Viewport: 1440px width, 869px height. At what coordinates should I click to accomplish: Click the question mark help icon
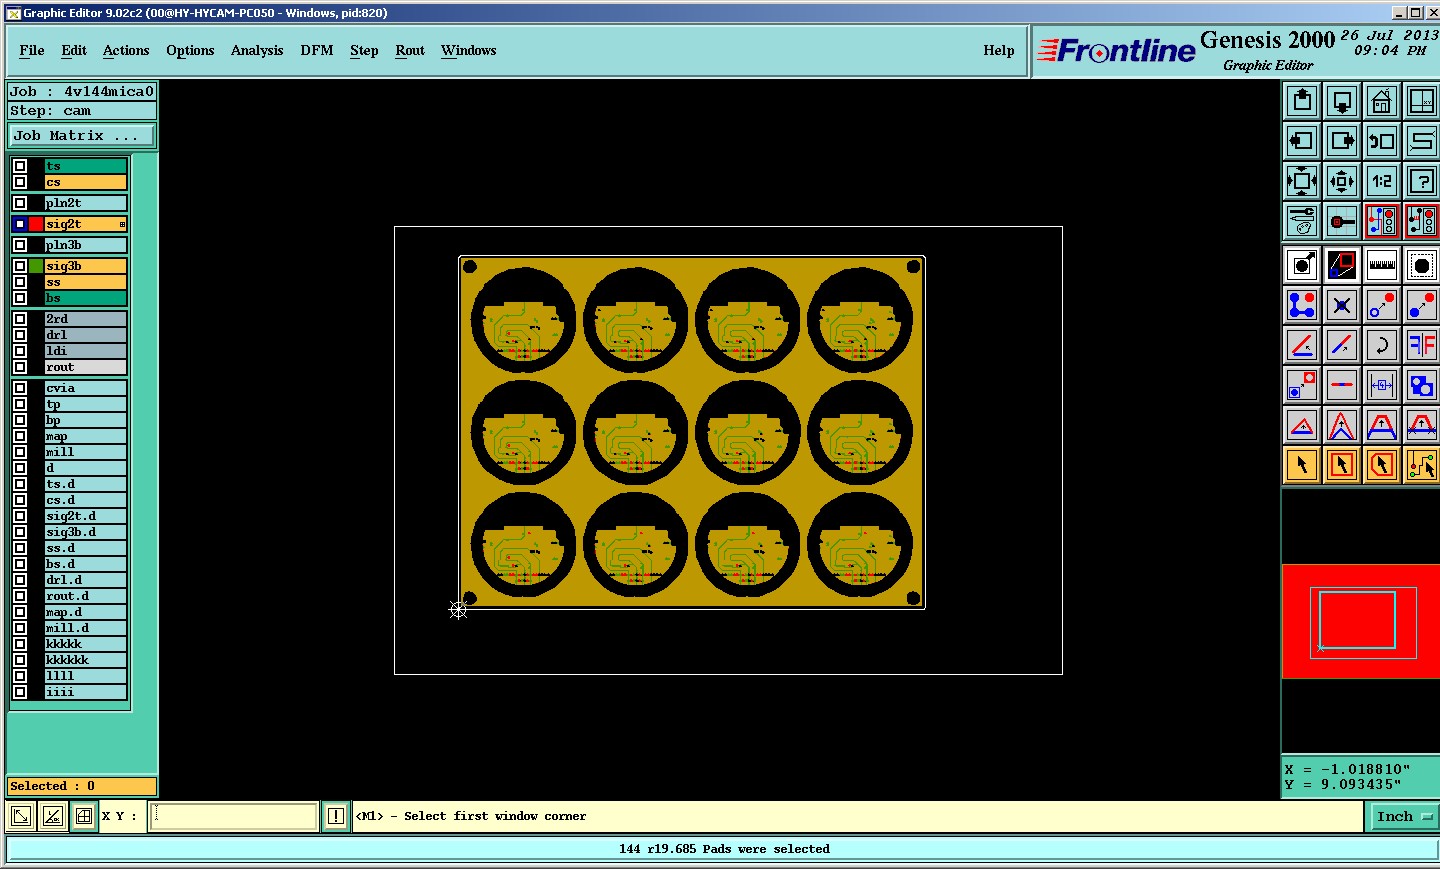1422,181
